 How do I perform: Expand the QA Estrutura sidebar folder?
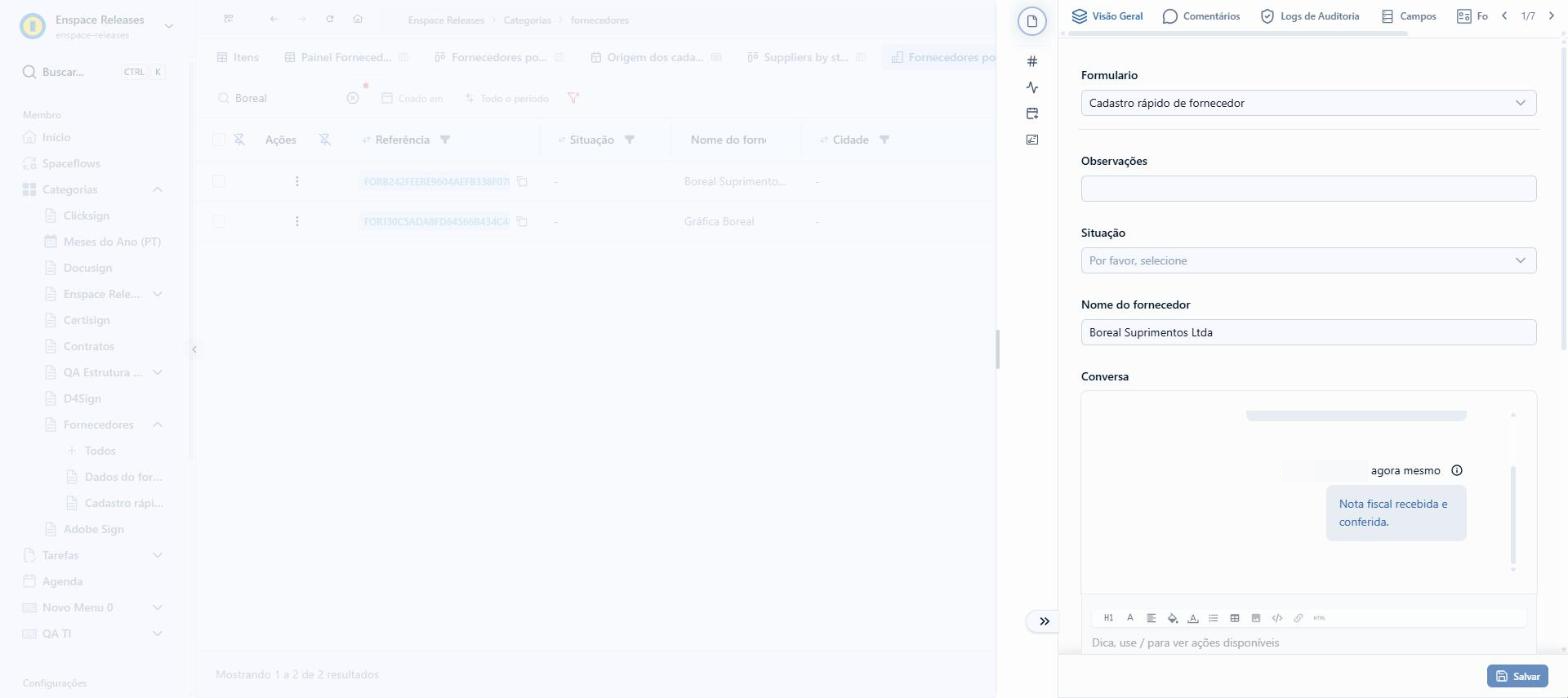tap(157, 373)
